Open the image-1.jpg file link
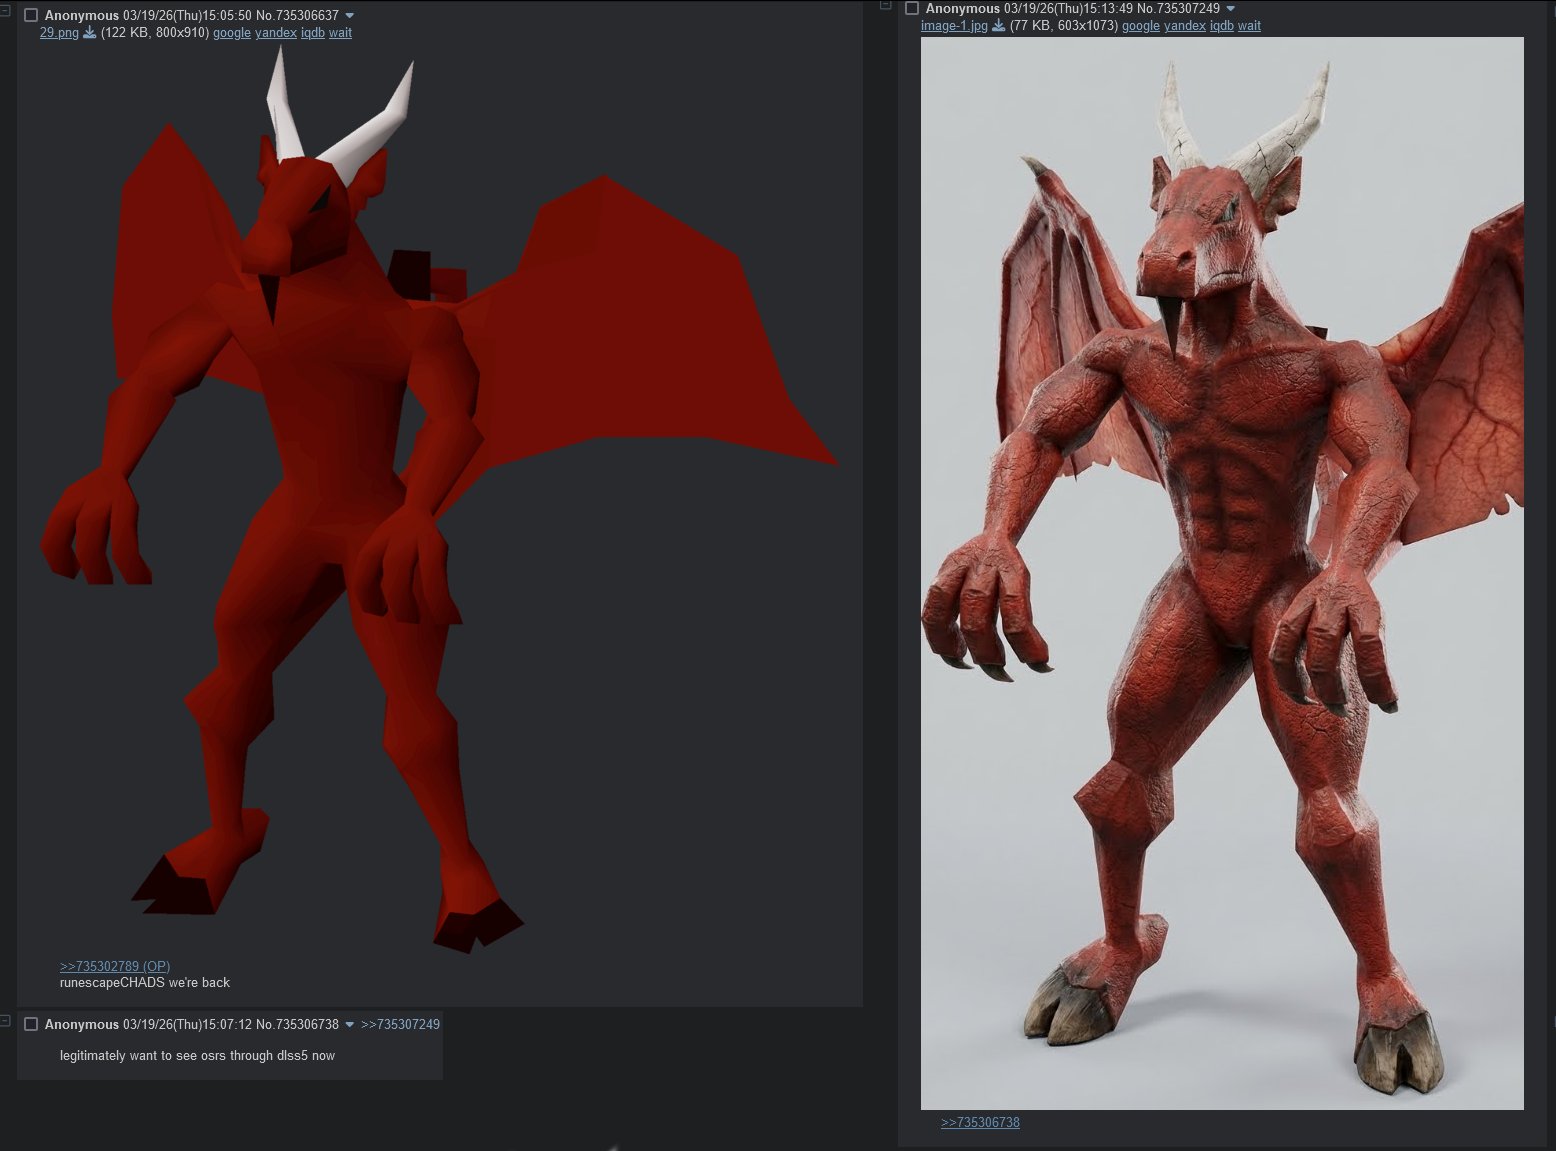 click(x=954, y=26)
